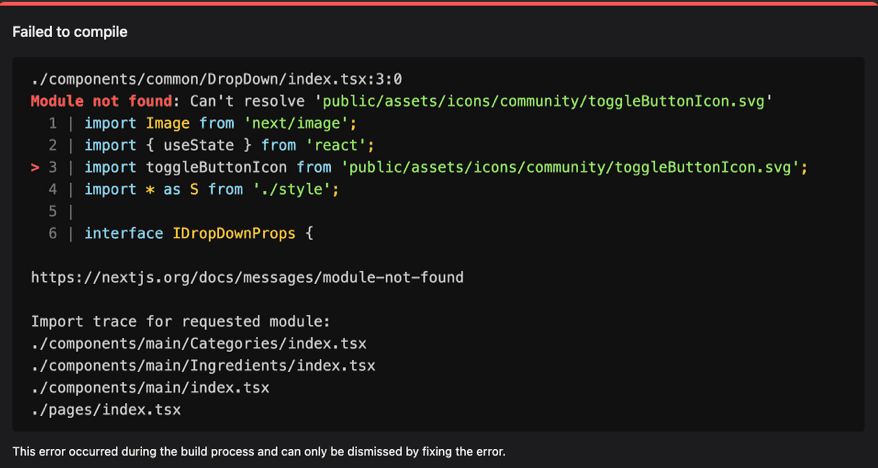Click the Ingredients/index.tsx trace entry
Screen dimensions: 878x468
tap(203, 365)
